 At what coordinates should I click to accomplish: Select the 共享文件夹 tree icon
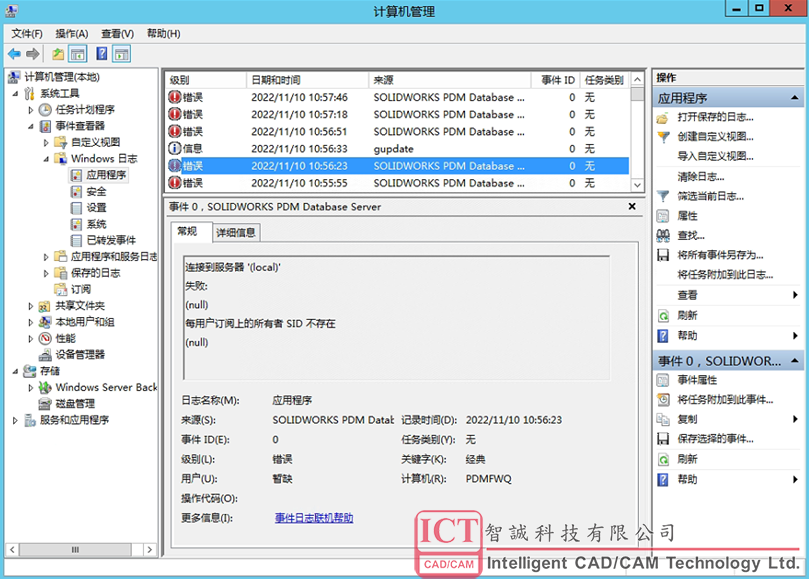44,306
